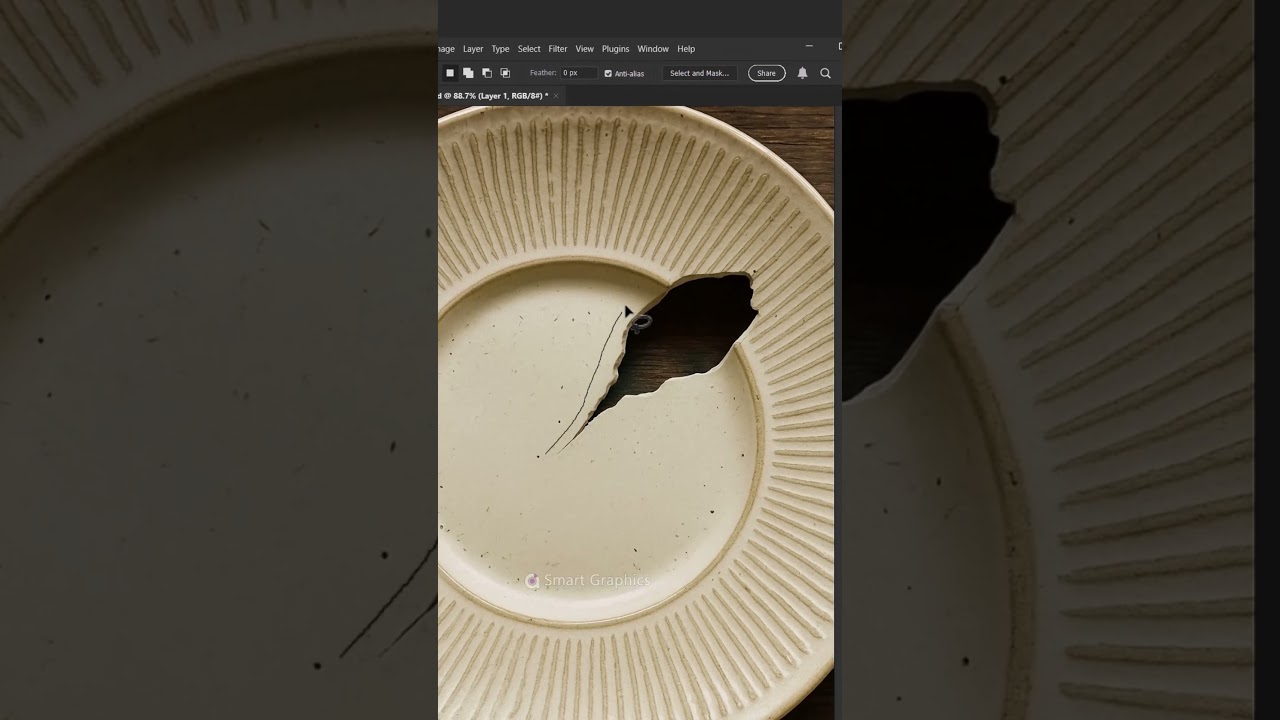Screen dimensions: 1280x720
Task: Open the Type menu
Action: coord(500,49)
